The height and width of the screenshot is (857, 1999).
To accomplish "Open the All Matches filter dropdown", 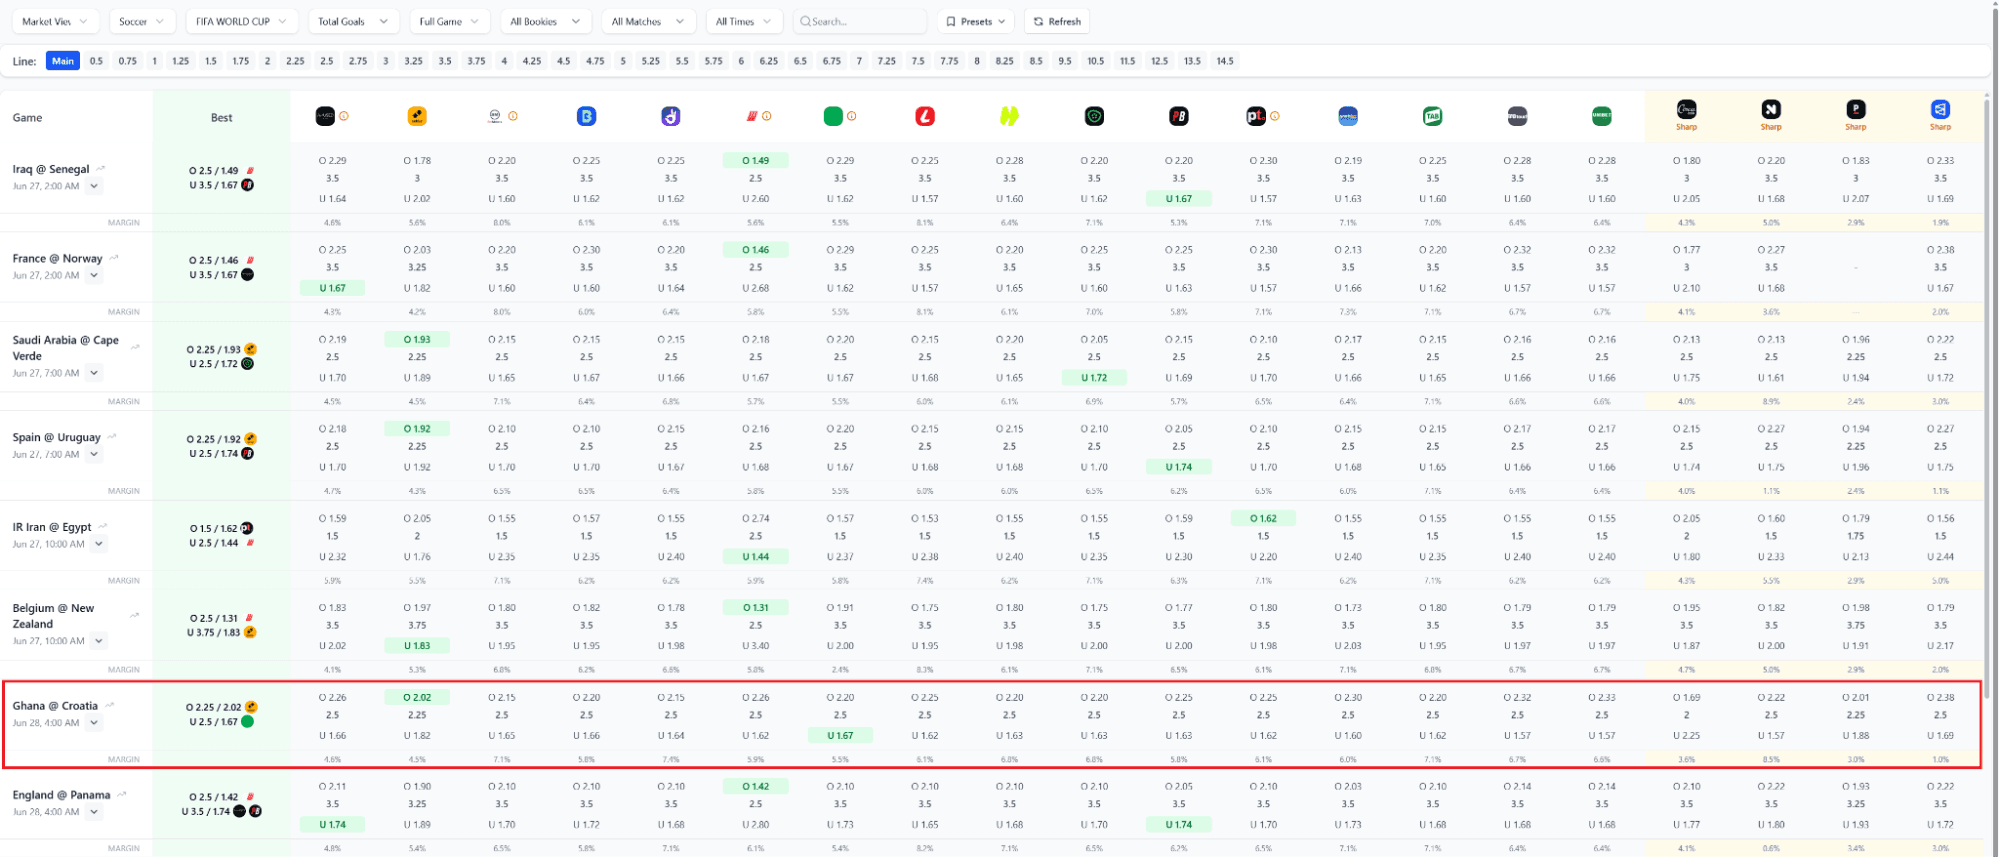I will pyautogui.click(x=648, y=21).
